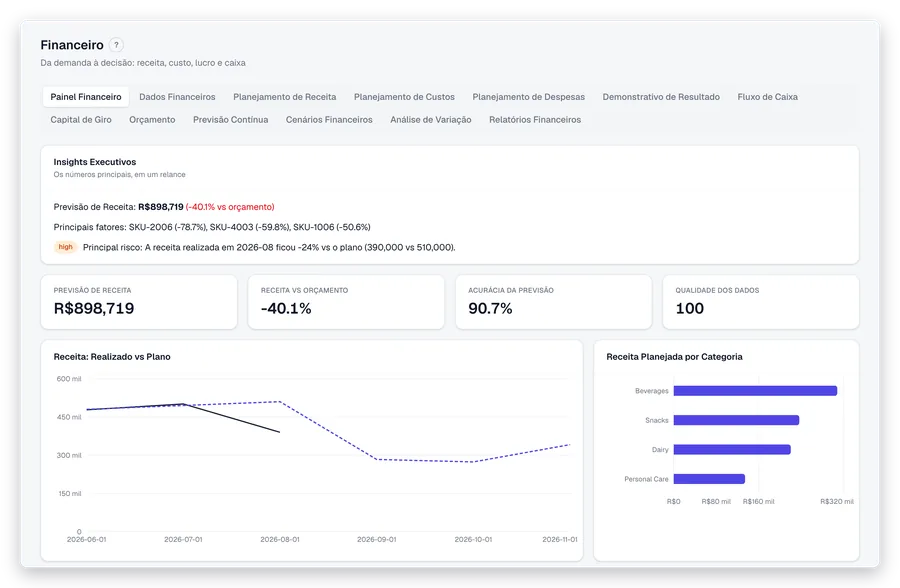Click the Receita Planejada por Categoria title

pos(674,357)
